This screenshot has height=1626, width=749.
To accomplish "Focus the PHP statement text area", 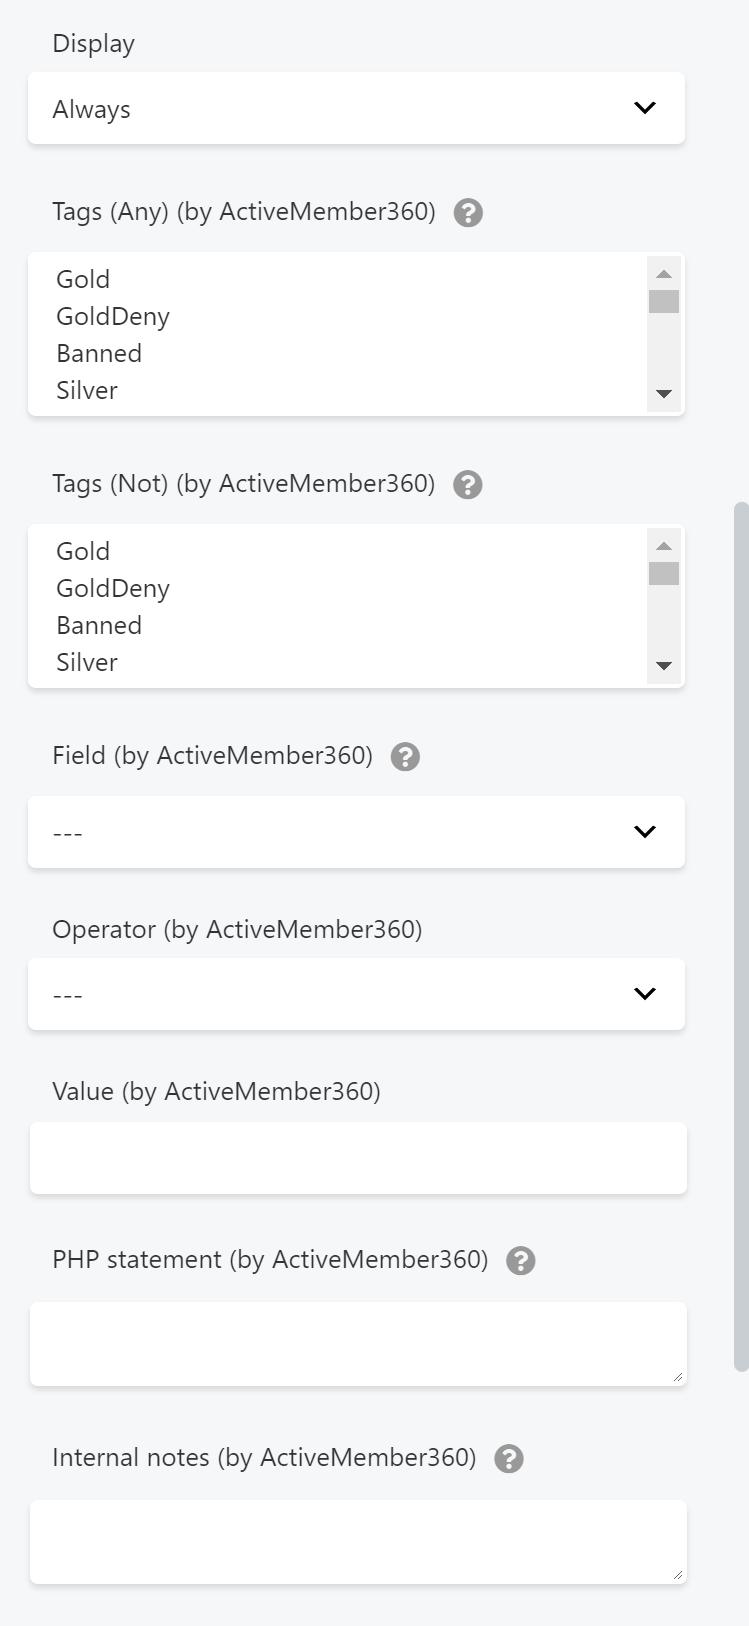I will pyautogui.click(x=358, y=1344).
